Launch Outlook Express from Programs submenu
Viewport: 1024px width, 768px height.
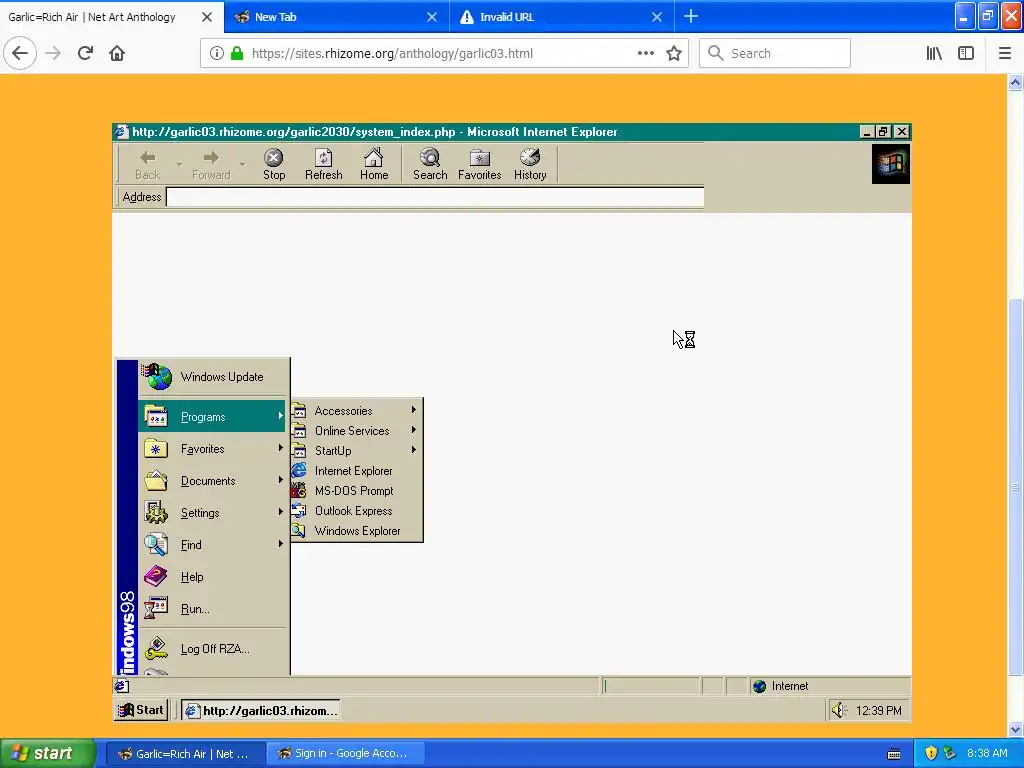coord(356,511)
